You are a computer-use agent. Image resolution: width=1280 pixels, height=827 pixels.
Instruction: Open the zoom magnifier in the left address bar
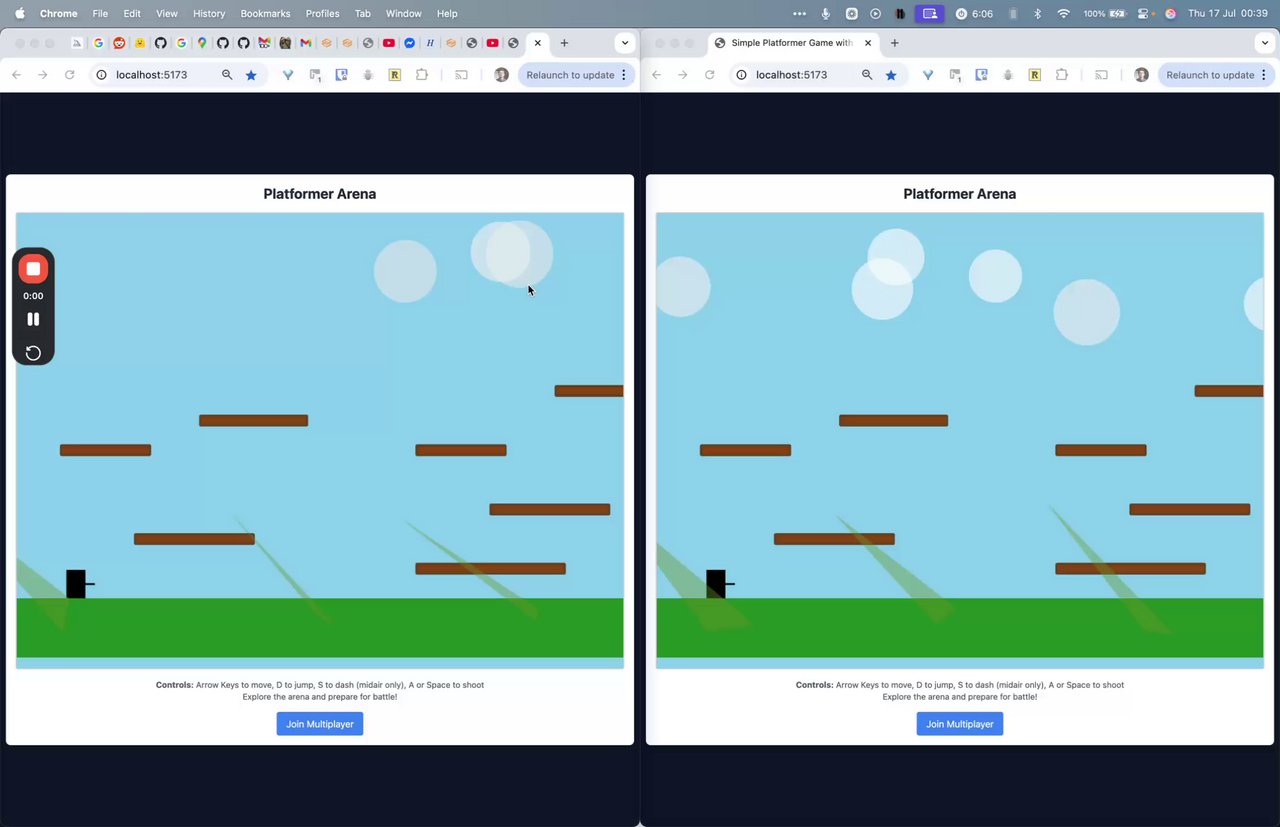[227, 75]
